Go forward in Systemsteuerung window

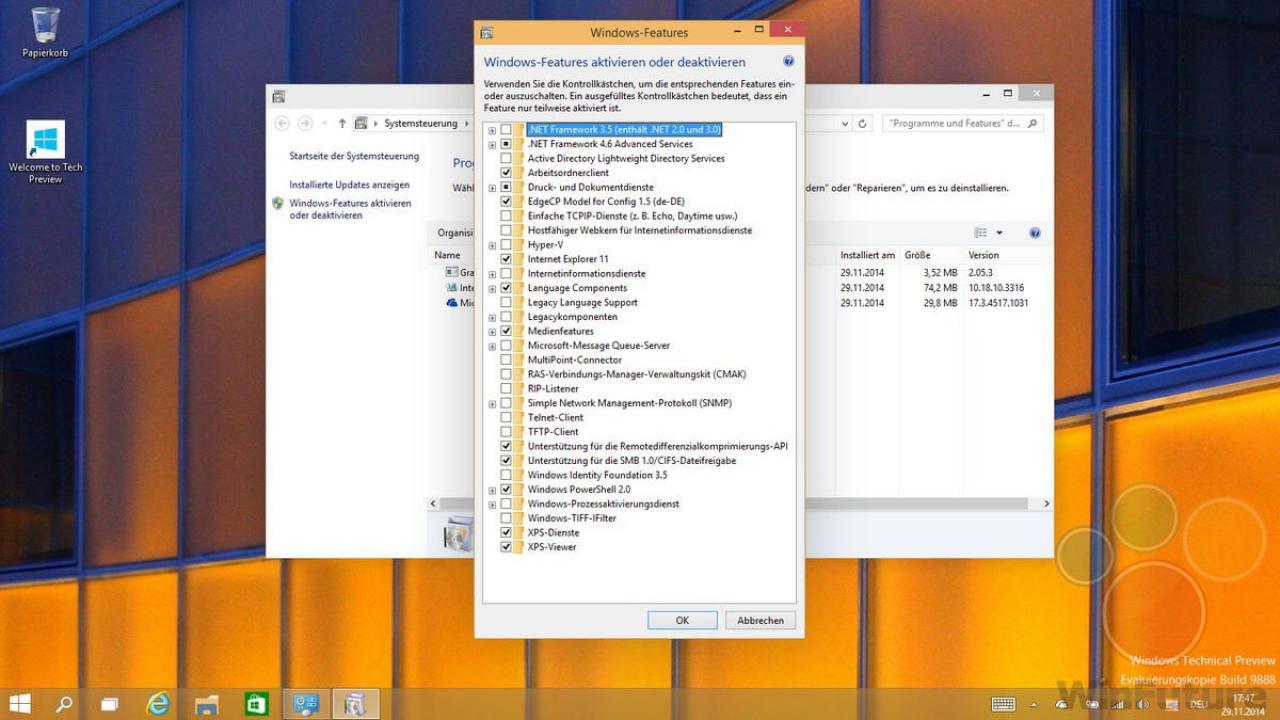coord(305,123)
